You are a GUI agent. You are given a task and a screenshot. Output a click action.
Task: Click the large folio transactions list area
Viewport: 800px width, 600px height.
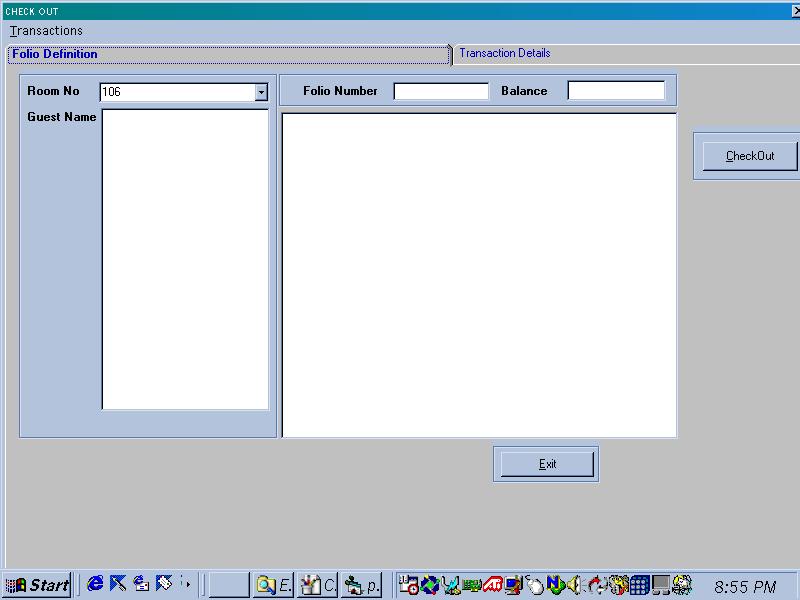pos(479,276)
